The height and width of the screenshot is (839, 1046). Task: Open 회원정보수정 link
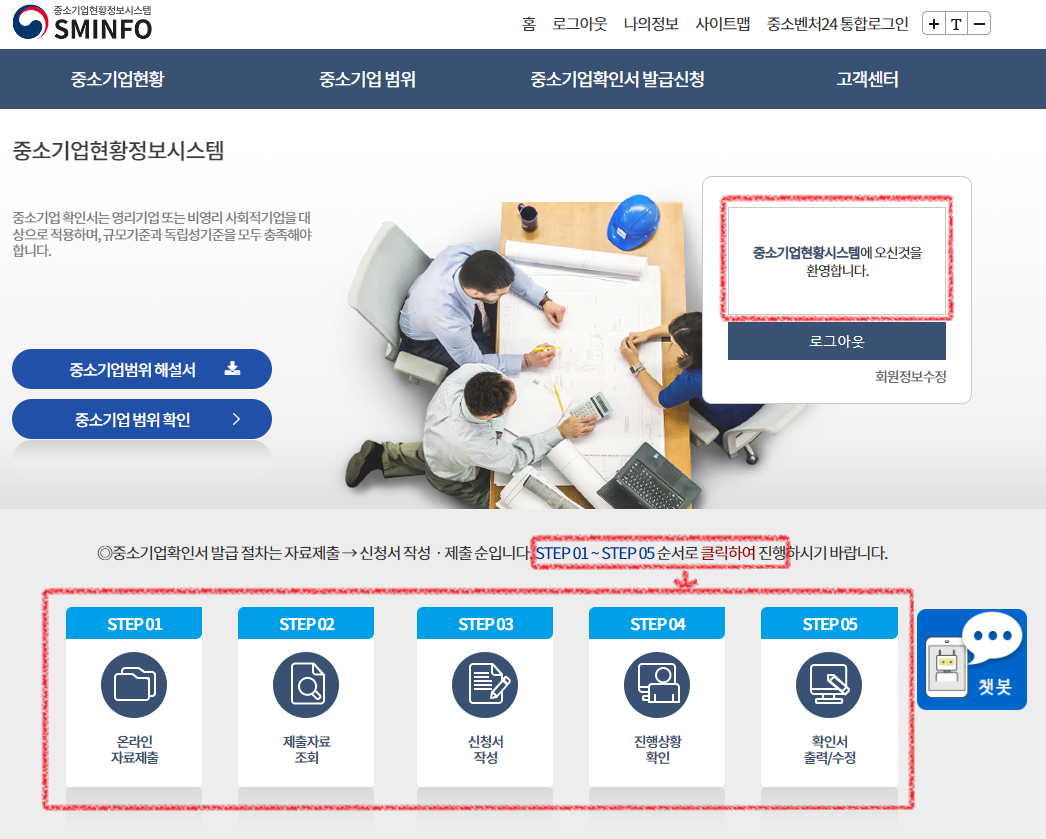911,376
